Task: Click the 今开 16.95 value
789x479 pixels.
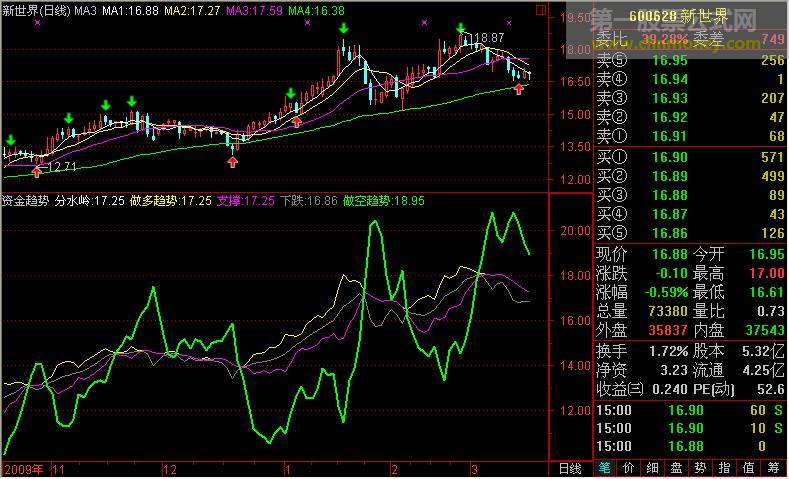Action: pos(767,254)
